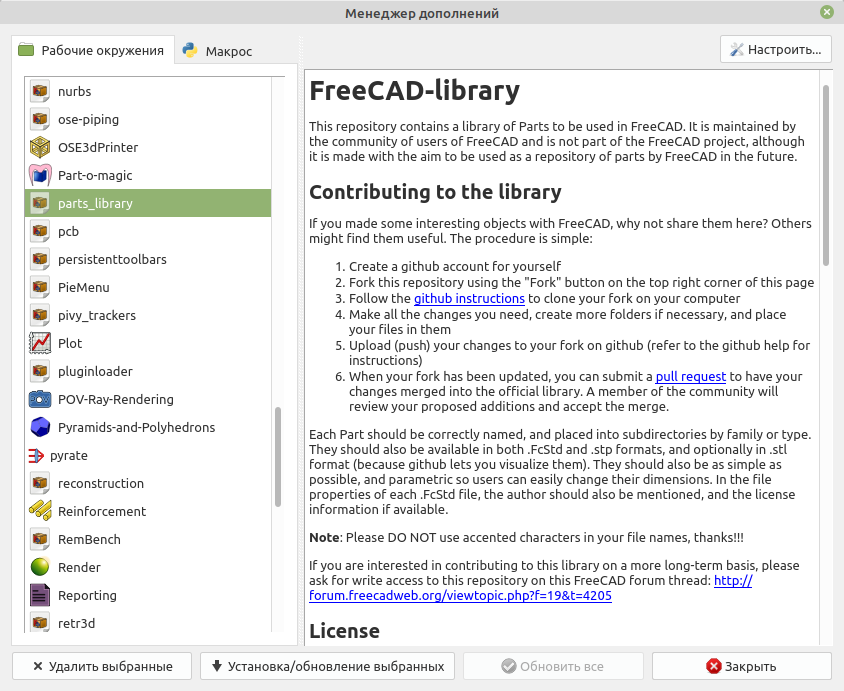The width and height of the screenshot is (844, 691).
Task: Select the retr3d entry
Action: pyautogui.click(x=148, y=622)
